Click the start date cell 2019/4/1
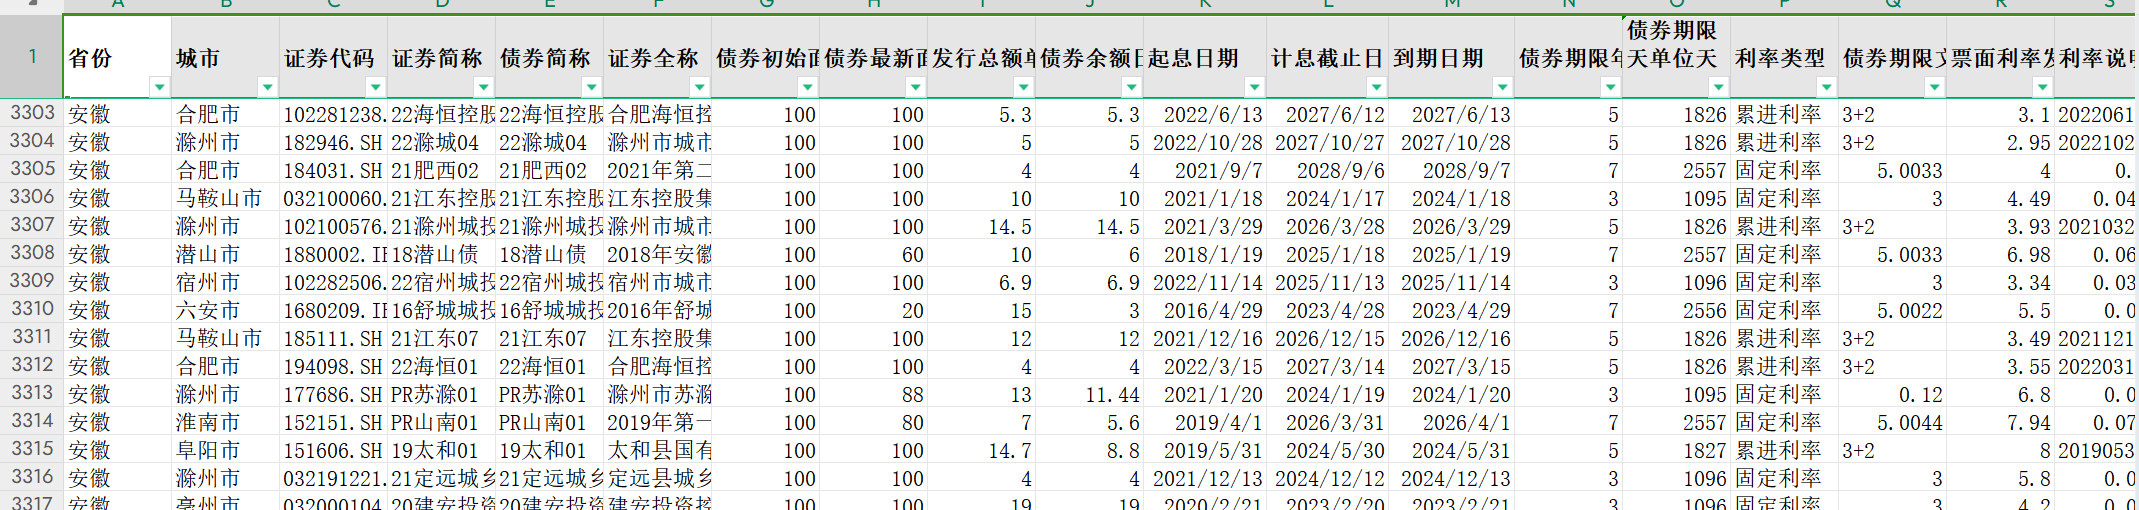Image resolution: width=2139 pixels, height=510 pixels. coord(1205,422)
